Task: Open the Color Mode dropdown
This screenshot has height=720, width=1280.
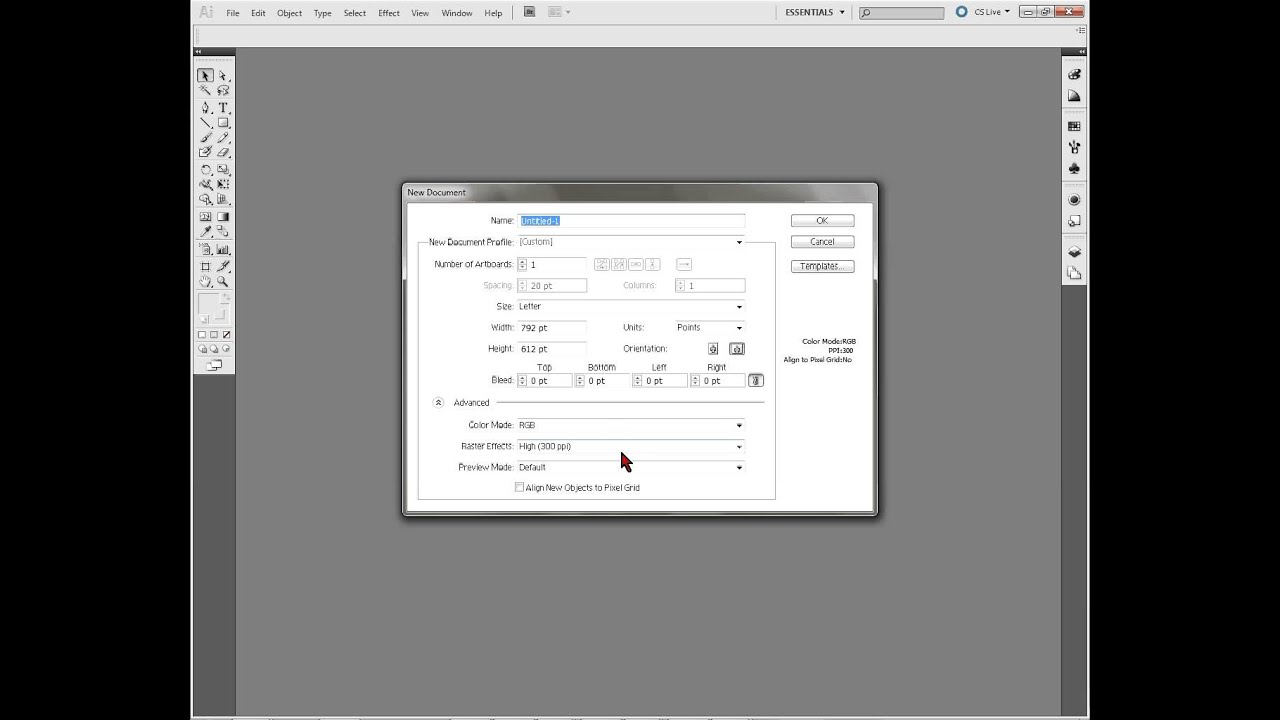Action: [x=631, y=425]
